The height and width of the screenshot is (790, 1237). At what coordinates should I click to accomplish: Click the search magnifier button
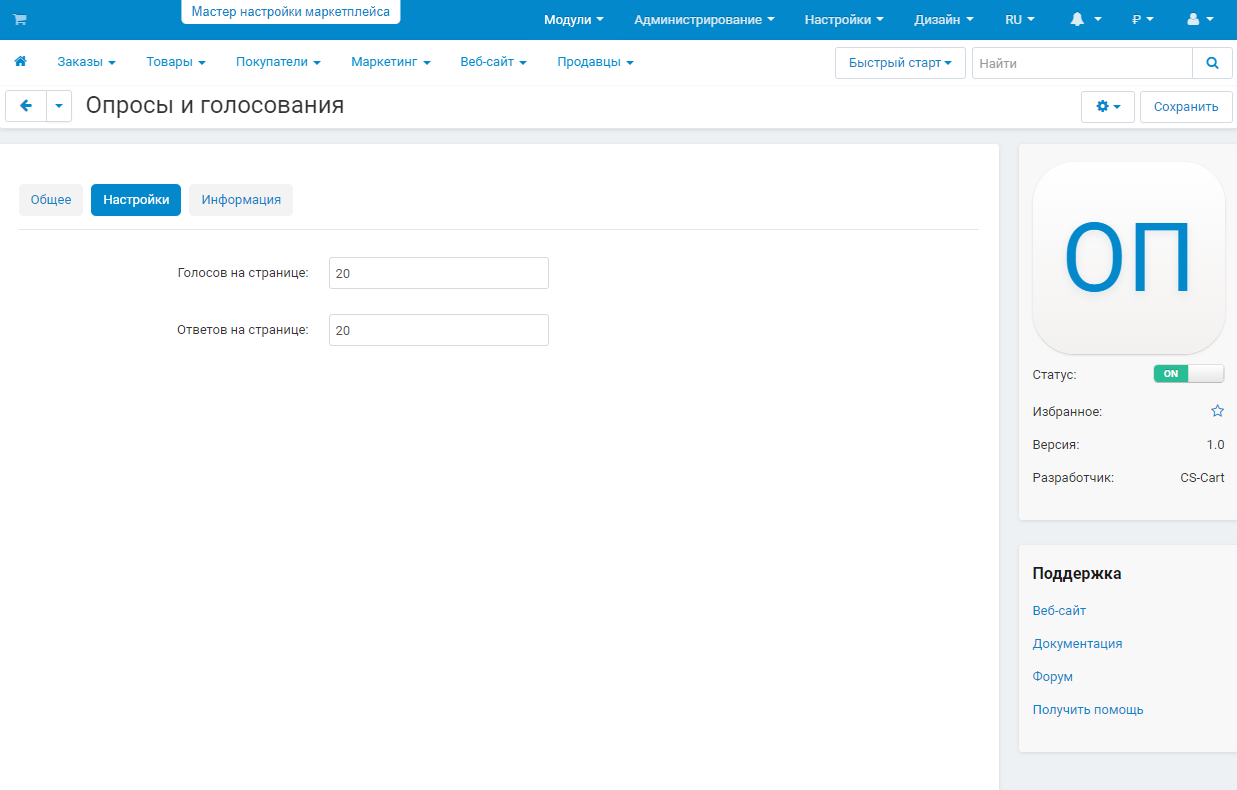coord(1212,63)
